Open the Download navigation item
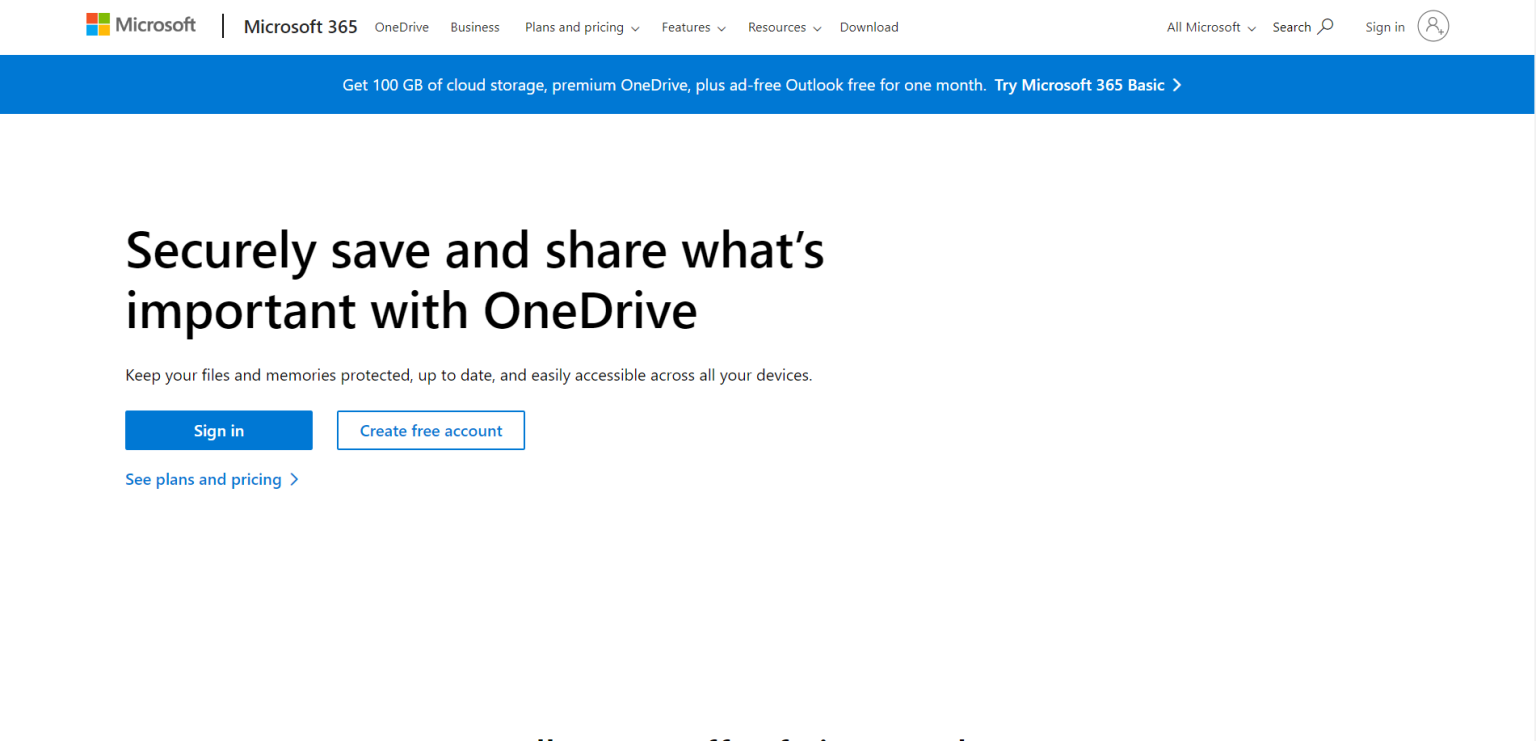Image resolution: width=1536 pixels, height=741 pixels. (868, 27)
